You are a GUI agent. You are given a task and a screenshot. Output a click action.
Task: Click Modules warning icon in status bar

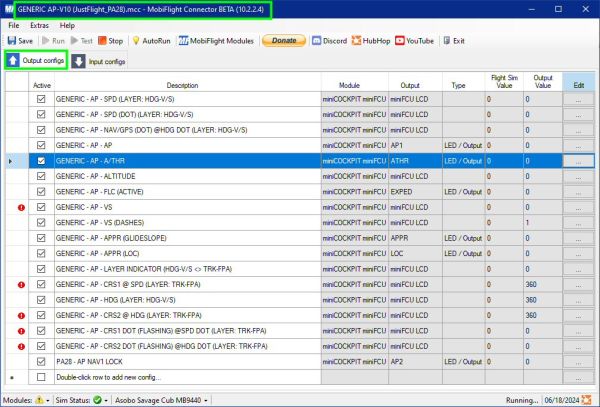click(x=39, y=400)
